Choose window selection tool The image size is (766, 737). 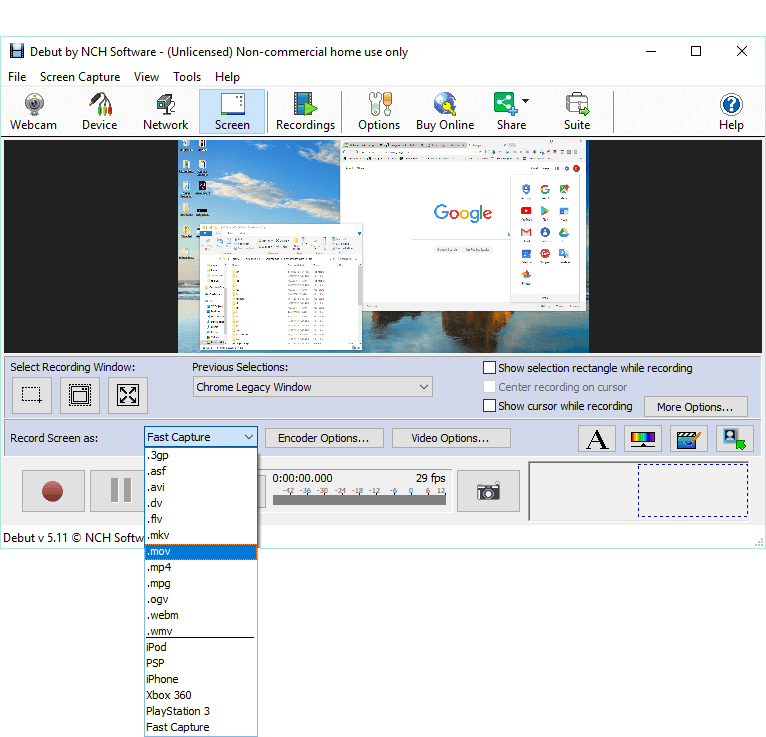[x=80, y=395]
